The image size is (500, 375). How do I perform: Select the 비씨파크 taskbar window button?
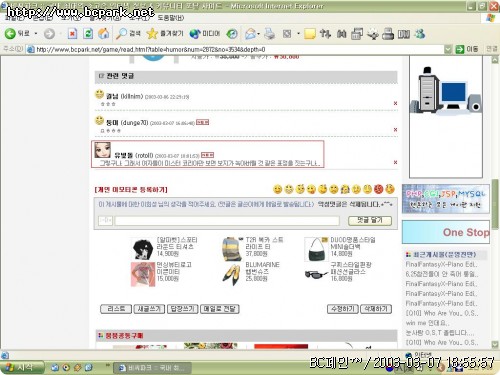tap(152, 368)
